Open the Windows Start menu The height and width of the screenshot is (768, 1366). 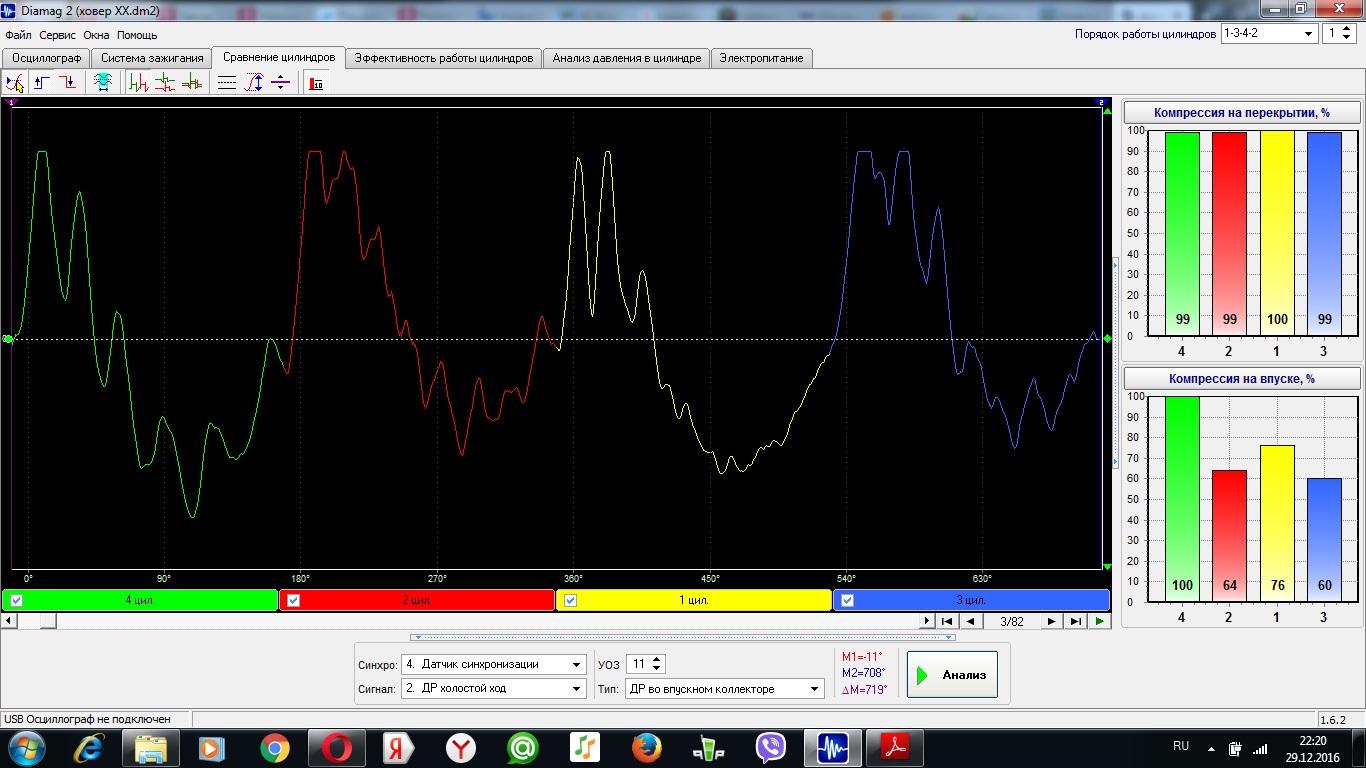(25, 747)
